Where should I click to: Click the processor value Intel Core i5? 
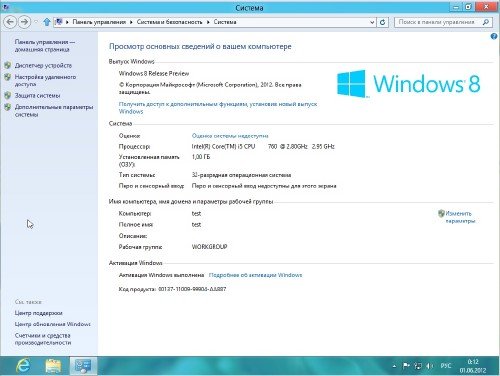[x=263, y=146]
